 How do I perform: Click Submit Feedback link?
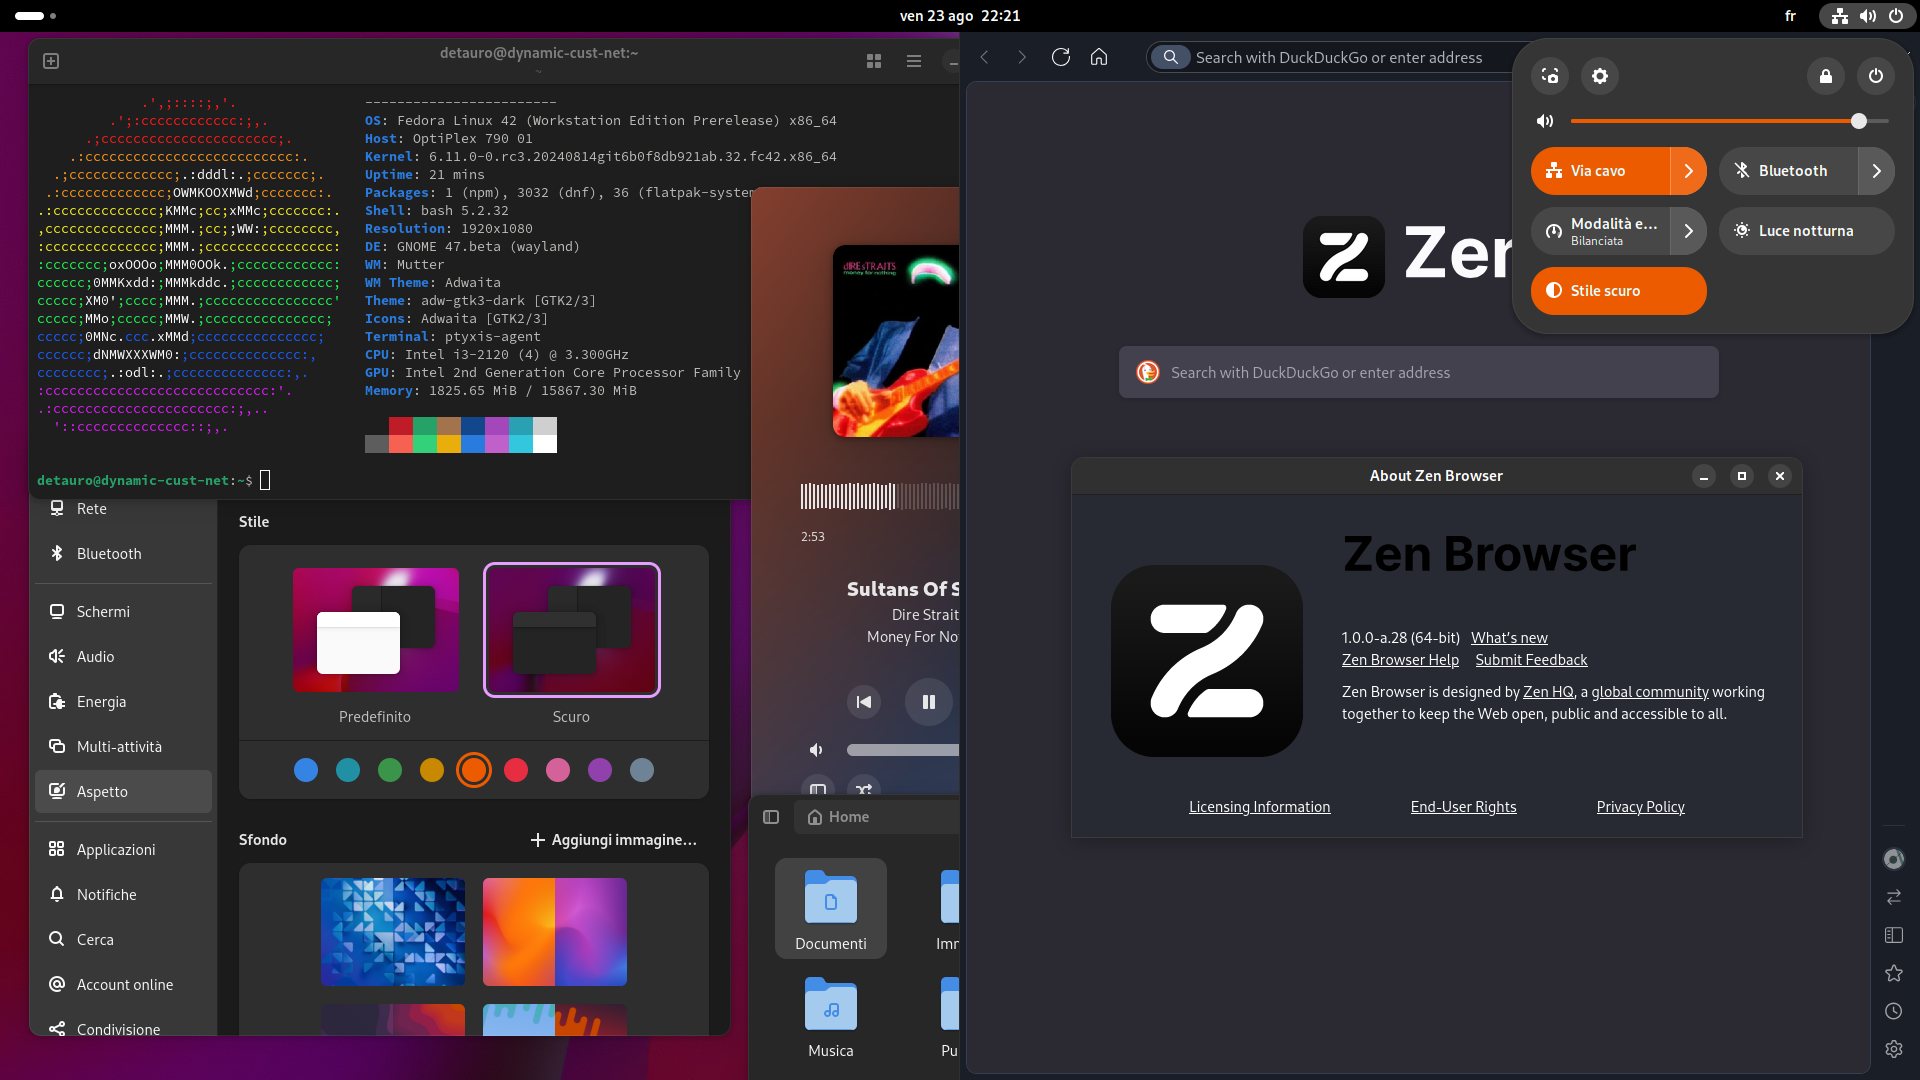1531,660
